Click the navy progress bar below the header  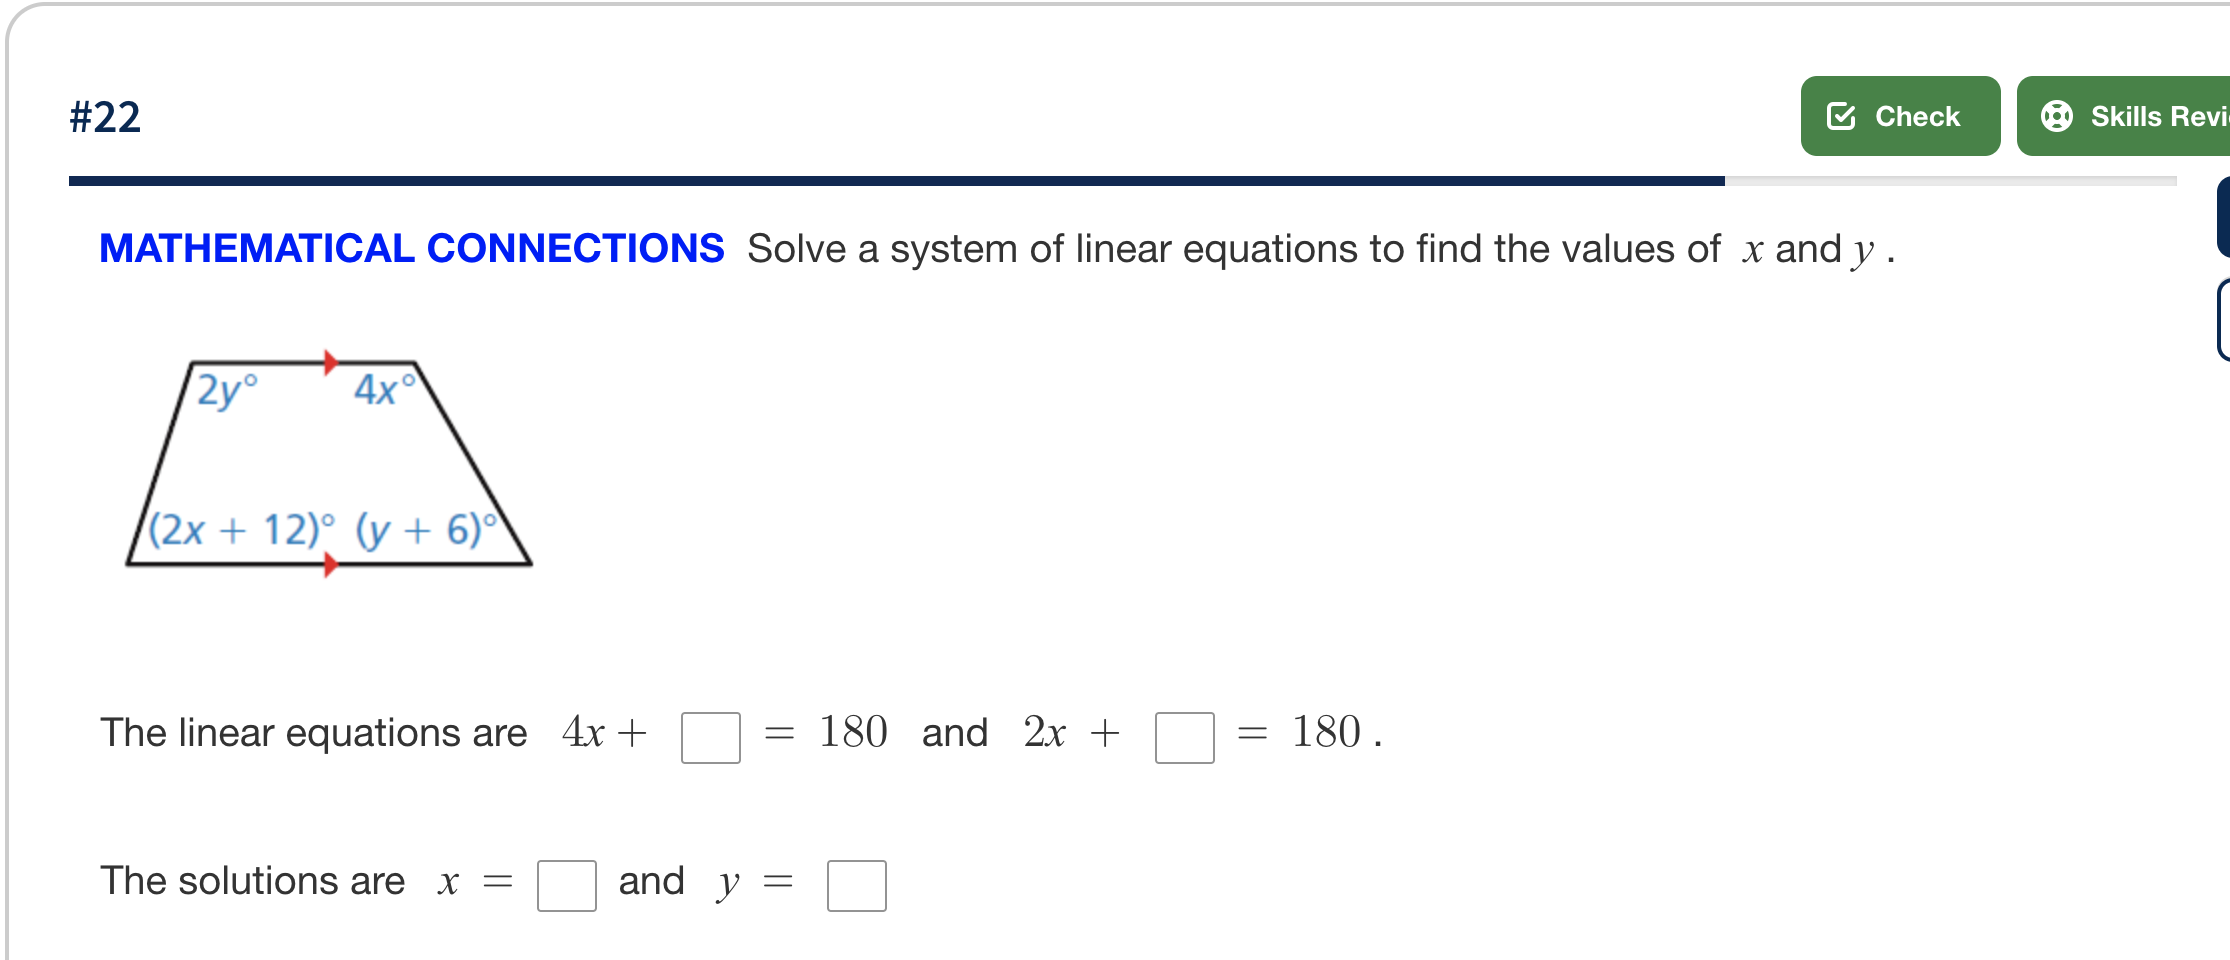(x=900, y=180)
